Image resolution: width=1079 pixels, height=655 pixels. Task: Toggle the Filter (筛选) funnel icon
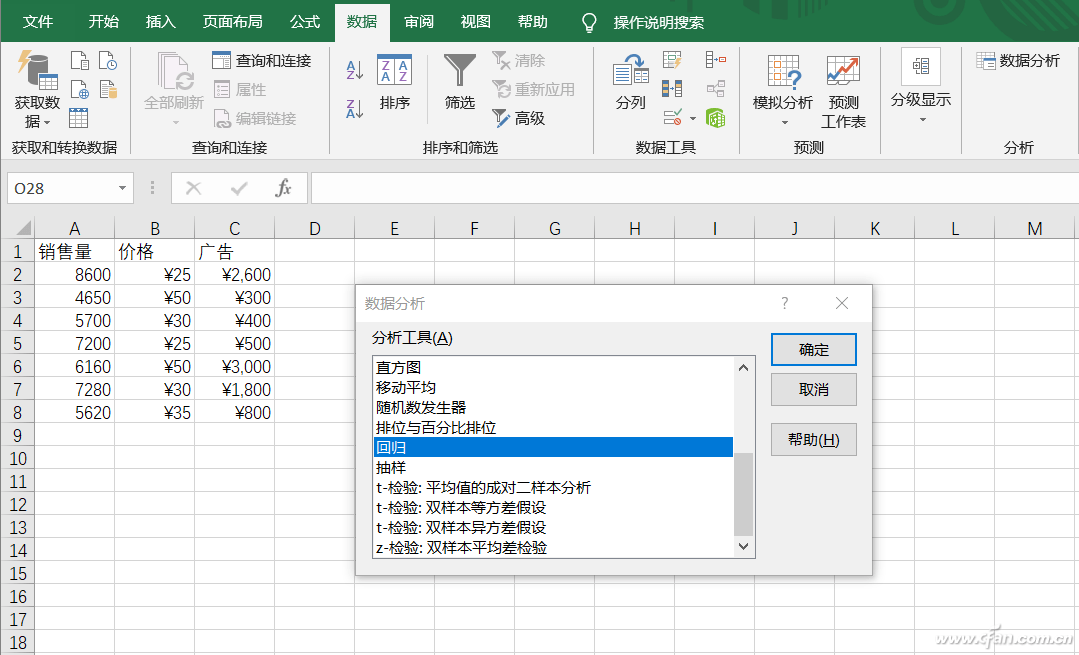coord(460,81)
